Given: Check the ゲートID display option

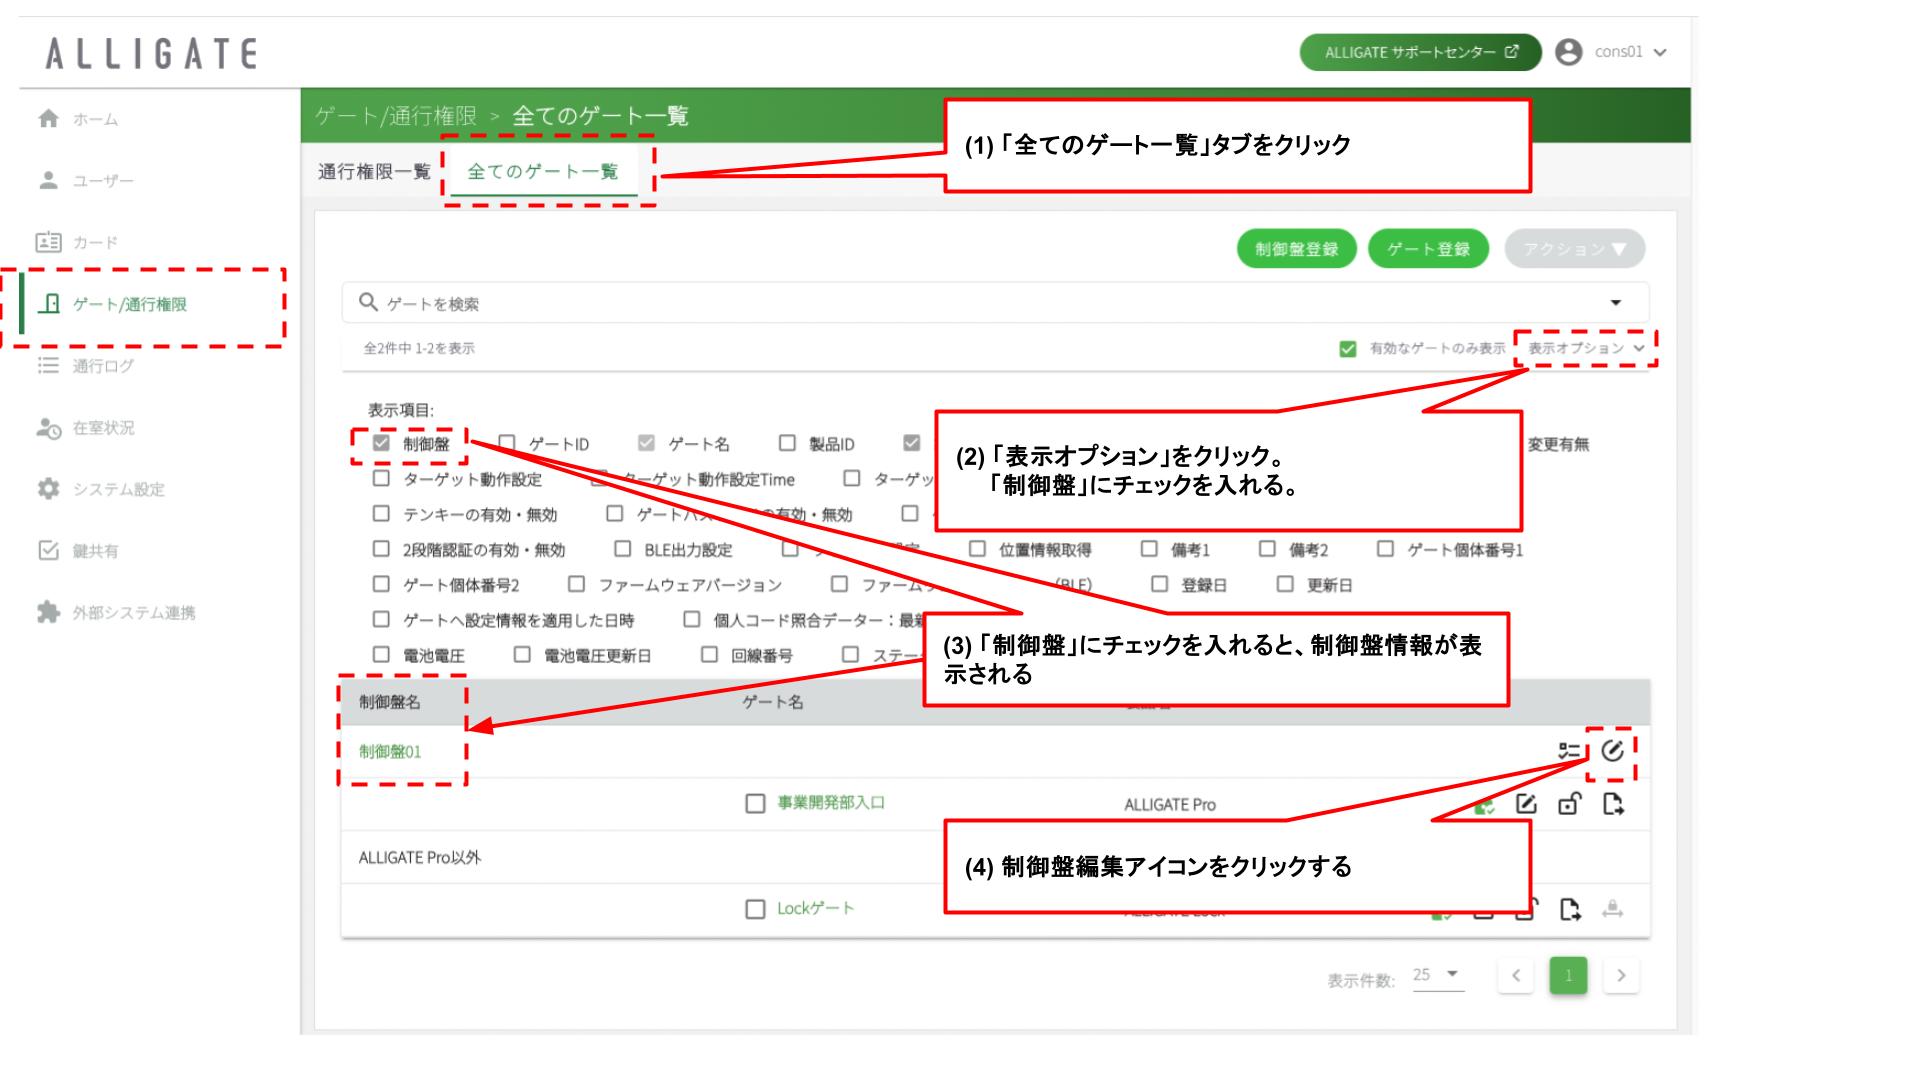Looking at the screenshot, I should point(507,443).
